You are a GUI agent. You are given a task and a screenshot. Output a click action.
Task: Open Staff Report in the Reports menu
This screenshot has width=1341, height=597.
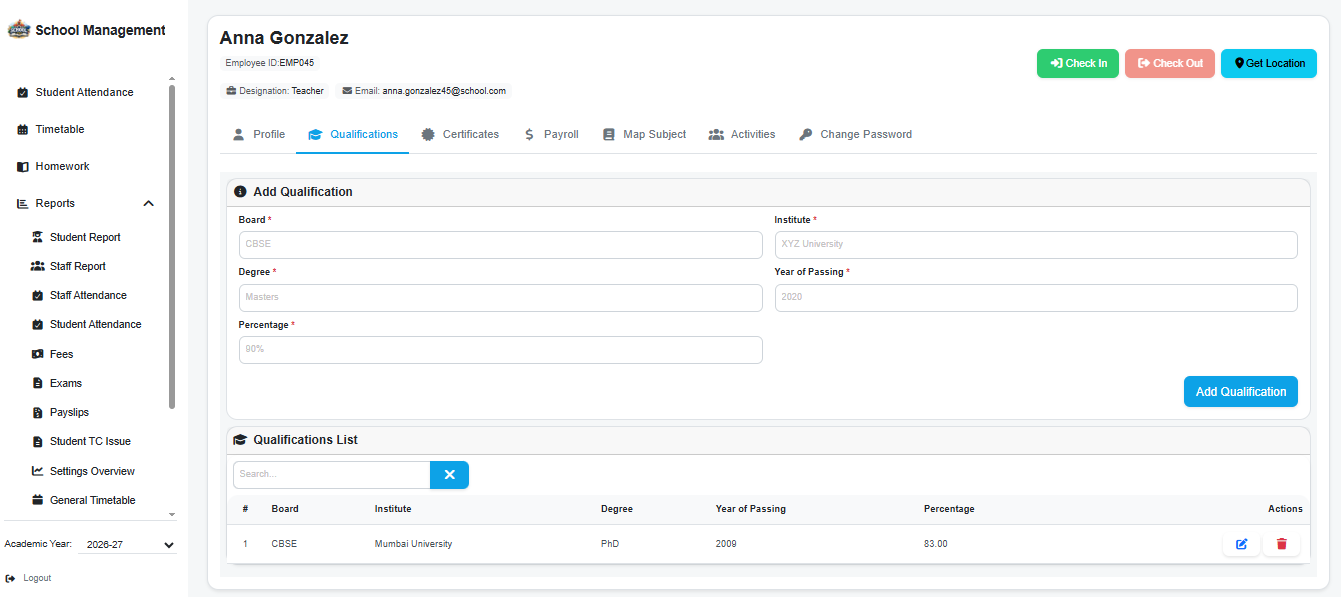coord(78,266)
